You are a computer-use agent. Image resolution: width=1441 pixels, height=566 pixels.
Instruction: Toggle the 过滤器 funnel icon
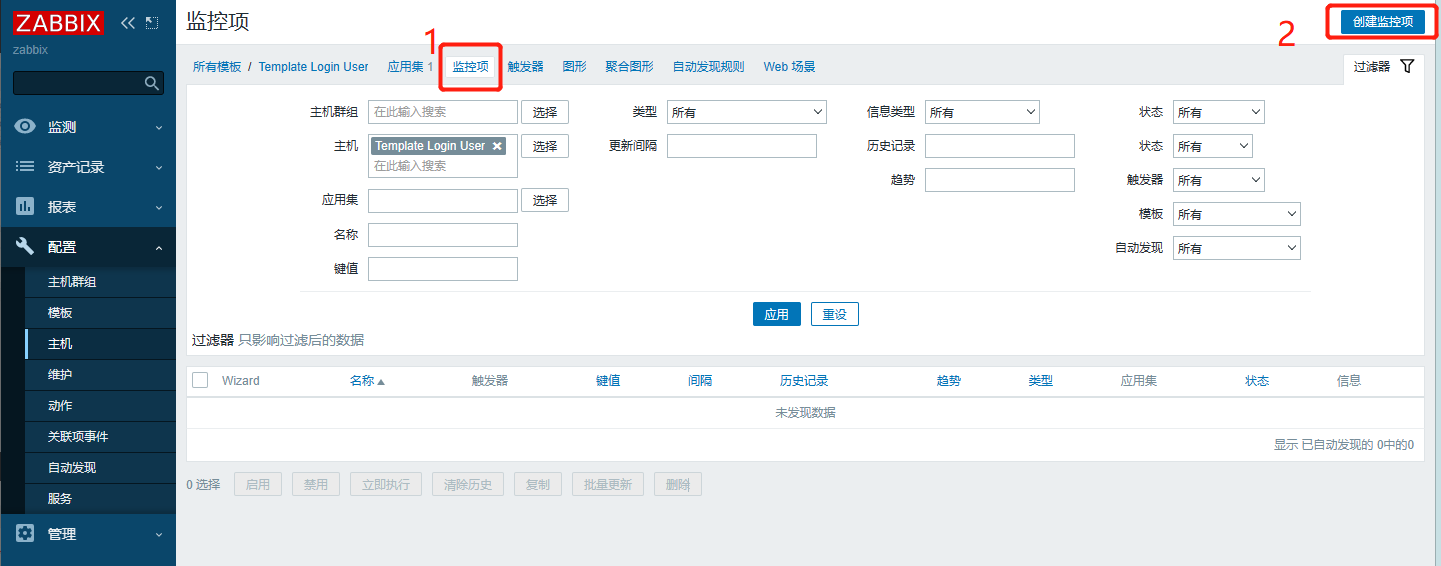[x=1407, y=66]
